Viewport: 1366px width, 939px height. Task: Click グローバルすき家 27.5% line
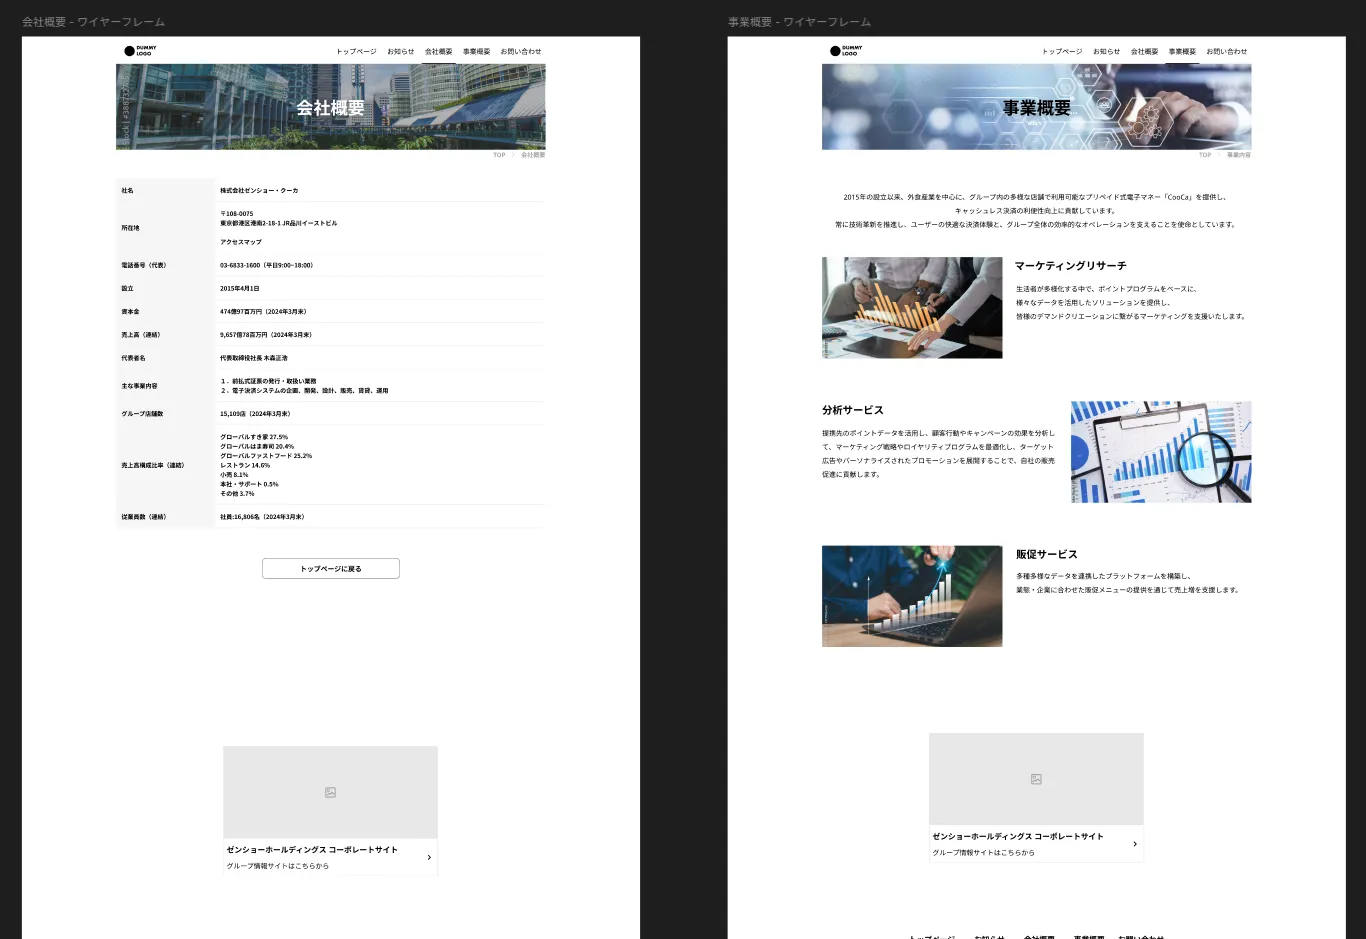coord(254,437)
